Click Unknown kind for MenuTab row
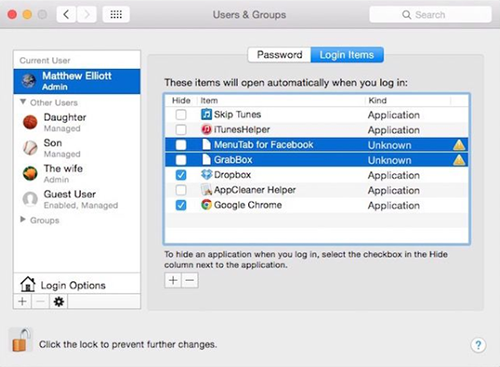The image size is (500, 367). pyautogui.click(x=389, y=145)
